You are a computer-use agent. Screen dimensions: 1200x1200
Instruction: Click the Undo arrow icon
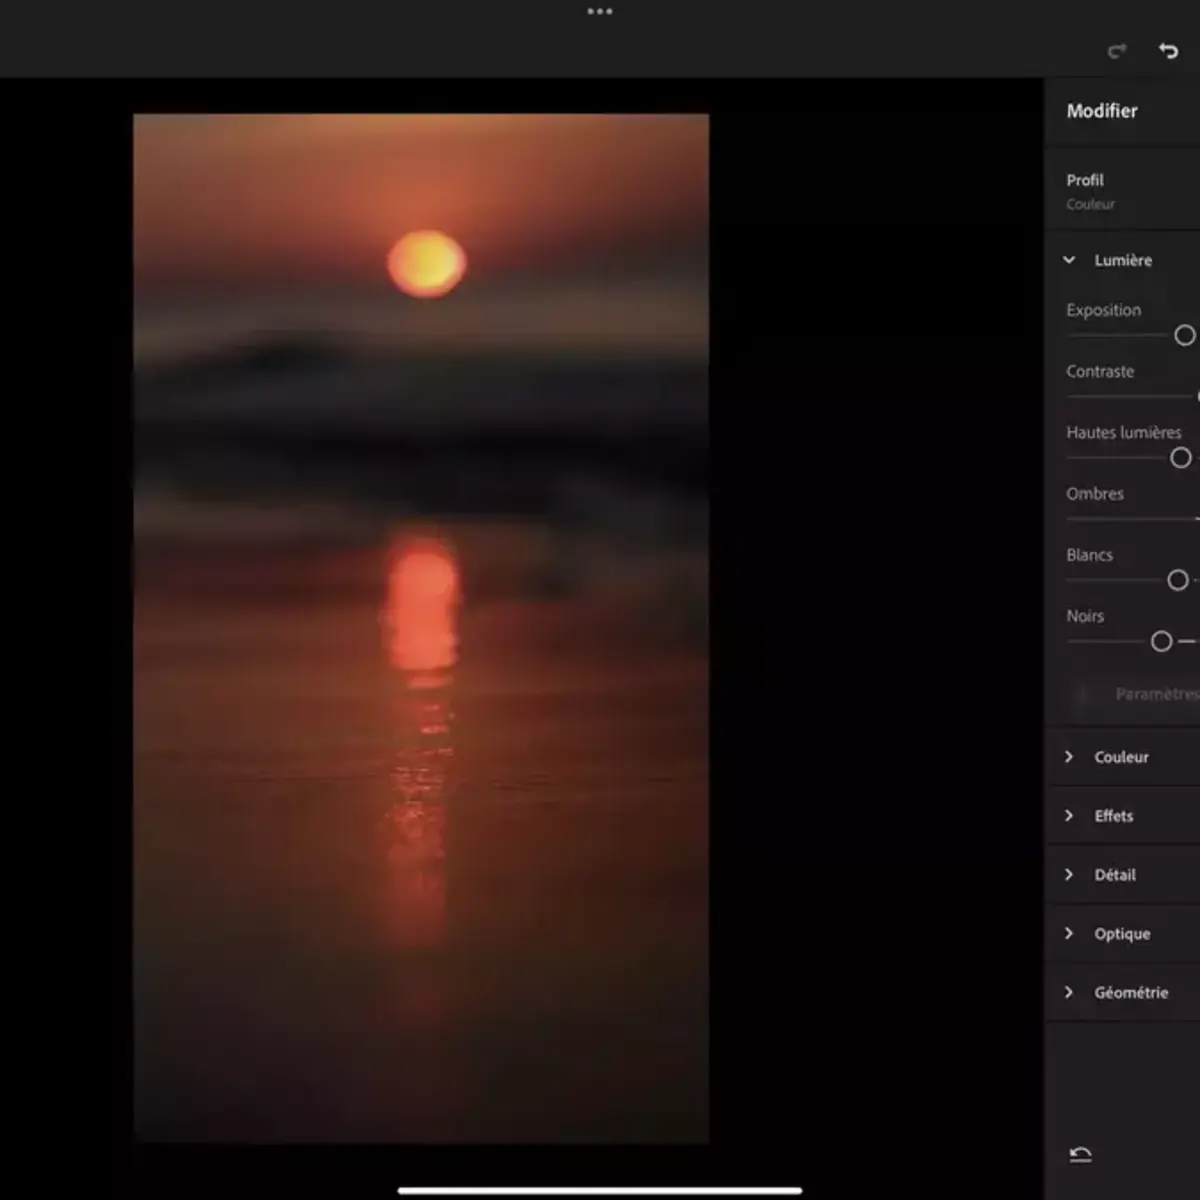pos(1168,50)
